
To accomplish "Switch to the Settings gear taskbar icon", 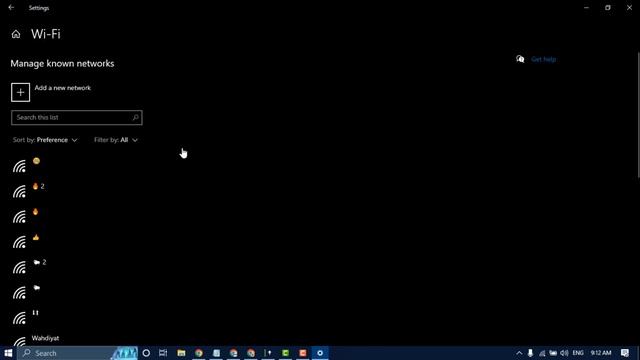I will 320,353.
